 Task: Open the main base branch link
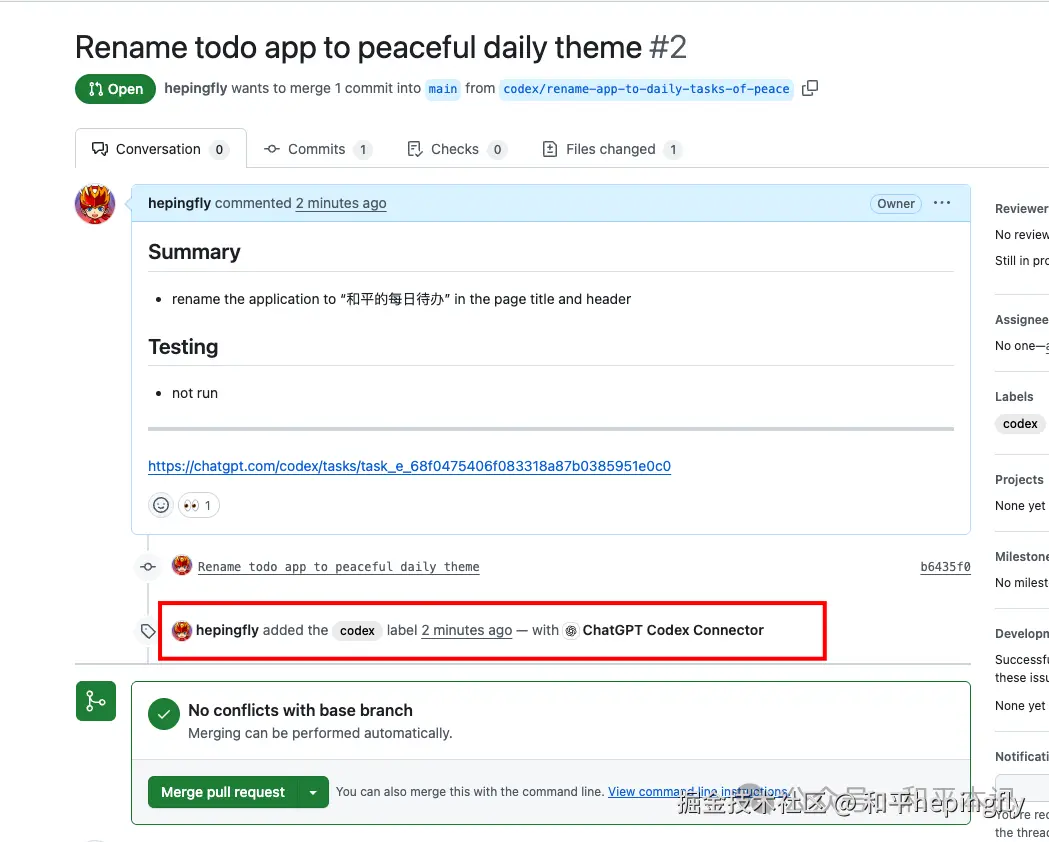443,89
